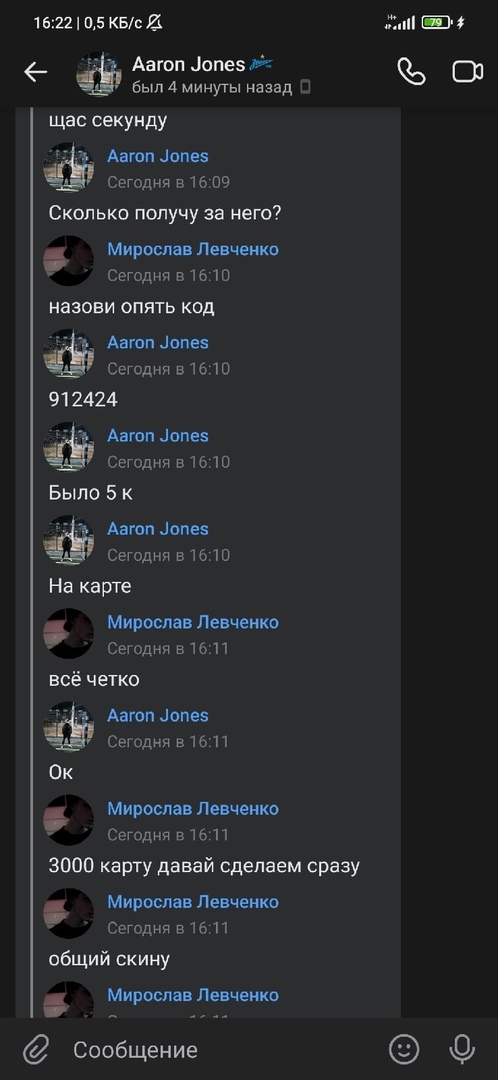The height and width of the screenshot is (1080, 498).
Task: Tap the avatar next to "Было 5 к" message
Action: click(x=69, y=447)
